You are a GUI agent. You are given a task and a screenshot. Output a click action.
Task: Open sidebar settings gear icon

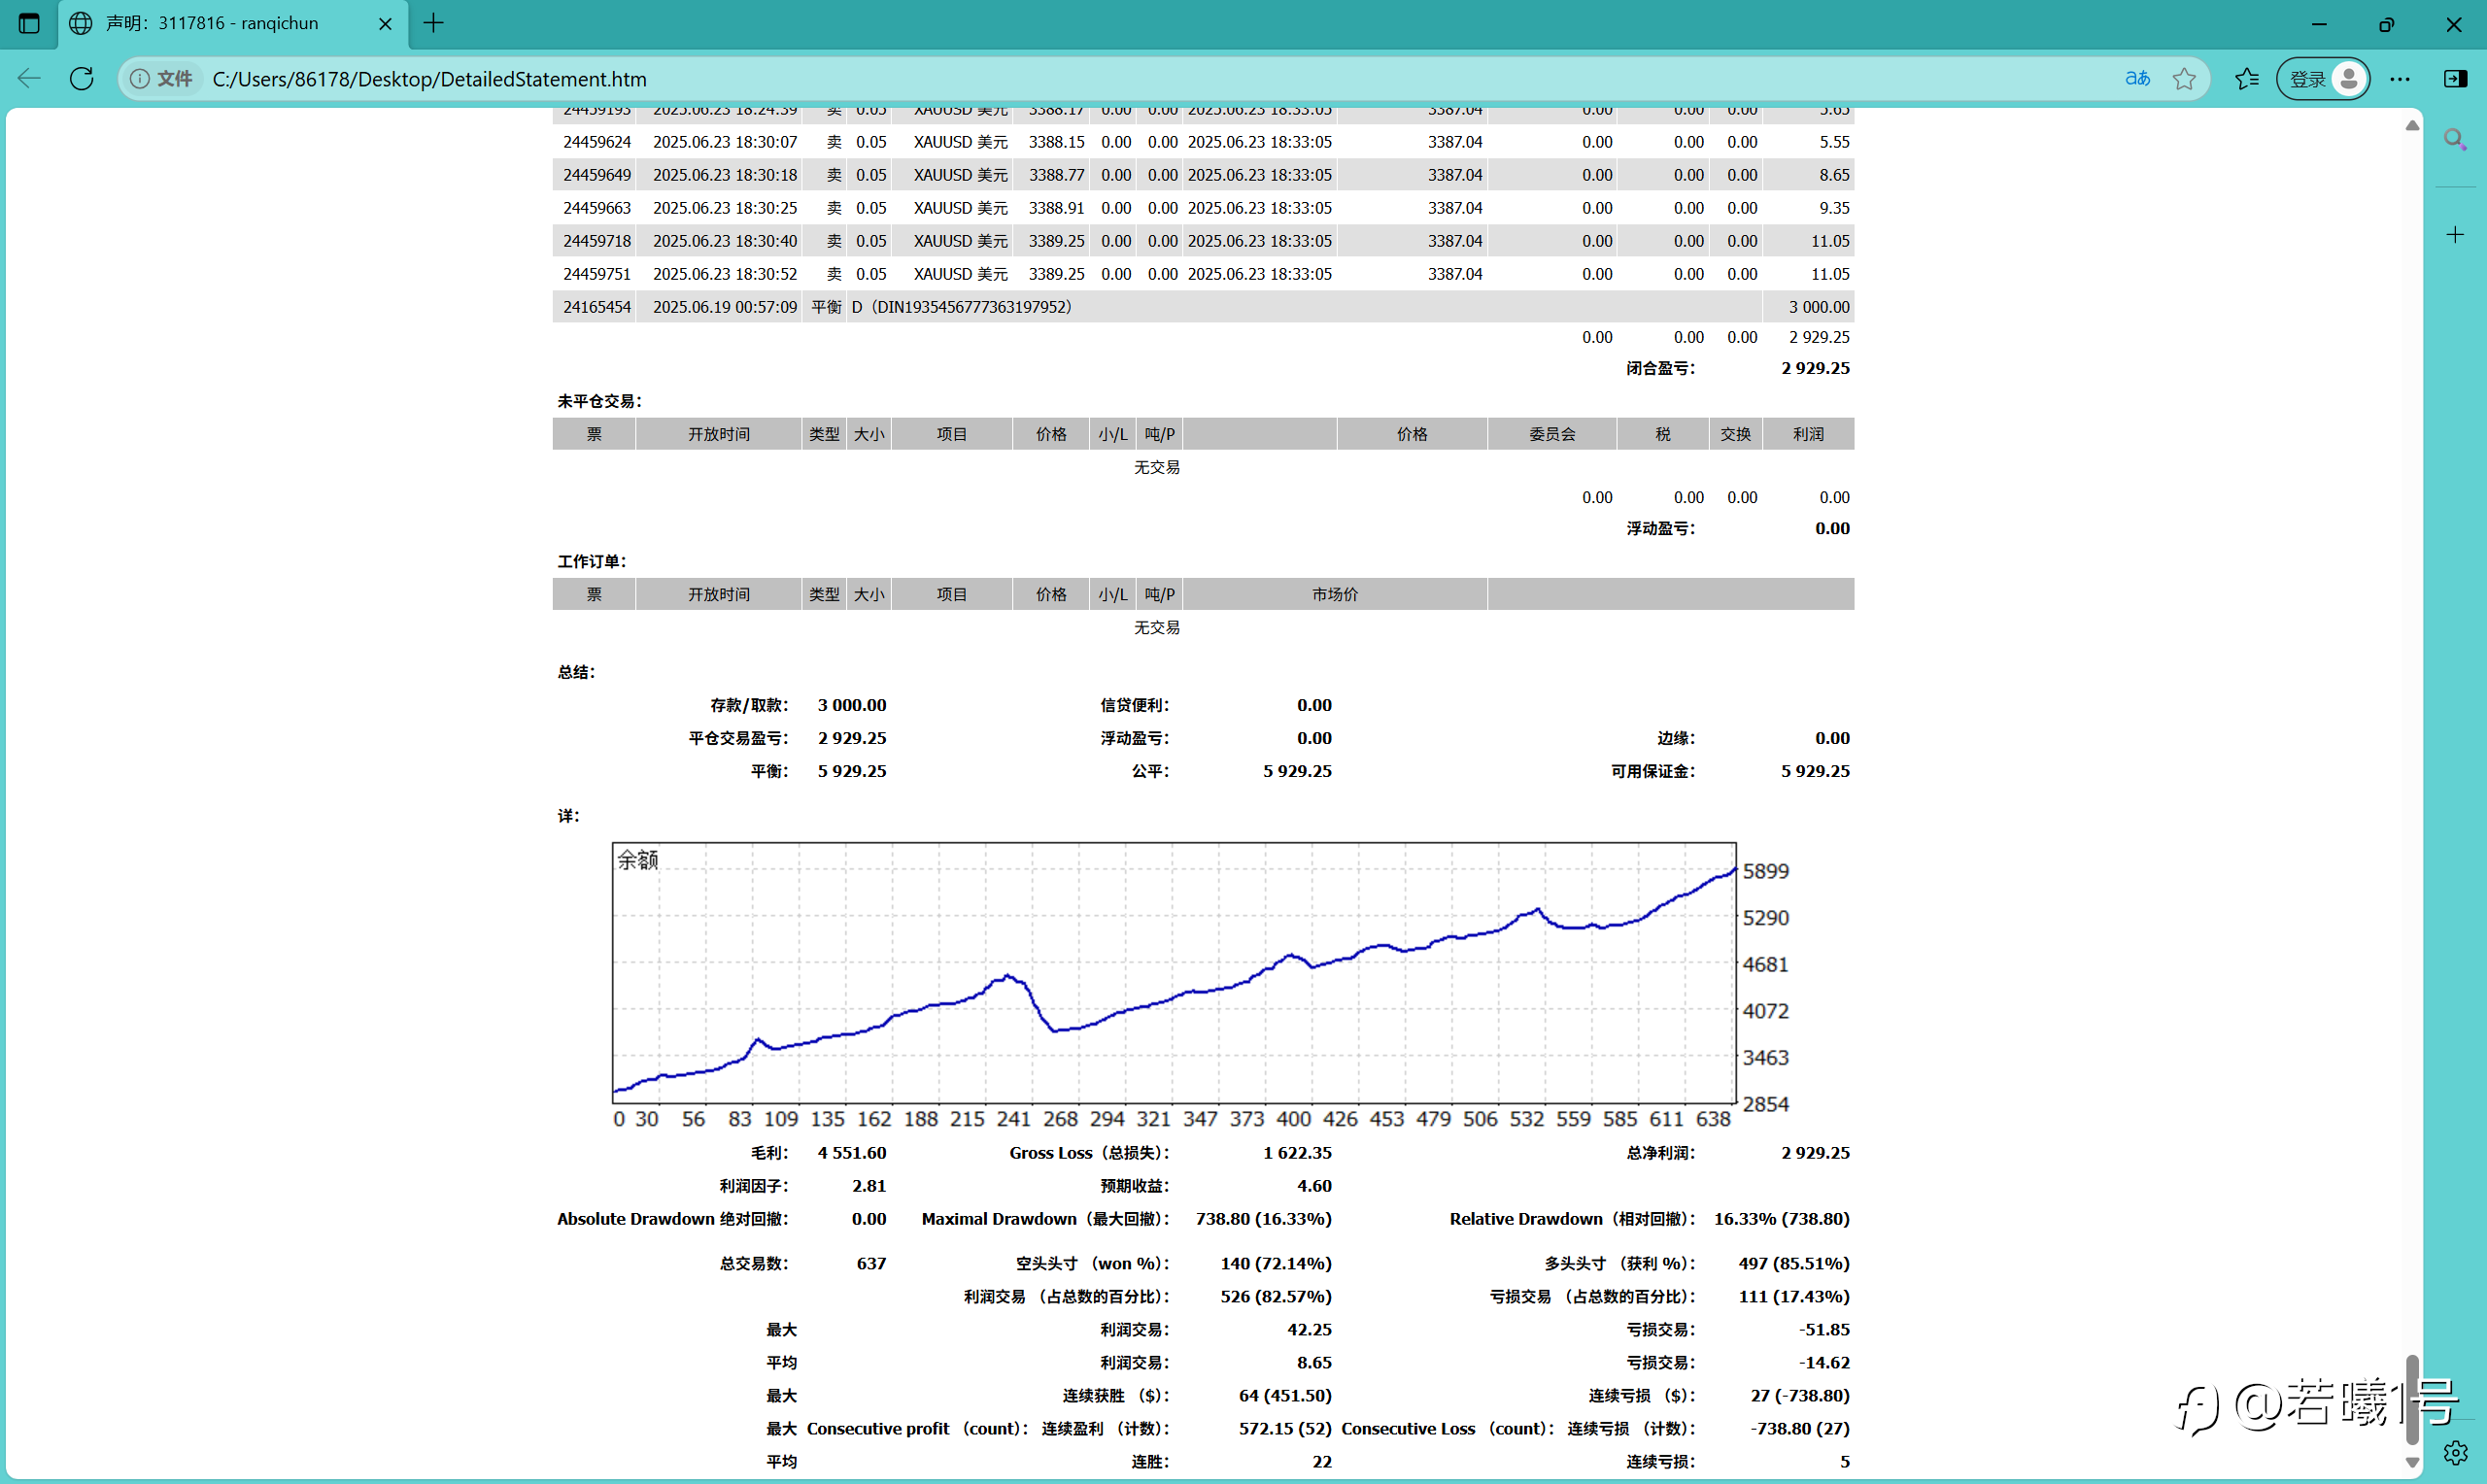[2455, 1452]
